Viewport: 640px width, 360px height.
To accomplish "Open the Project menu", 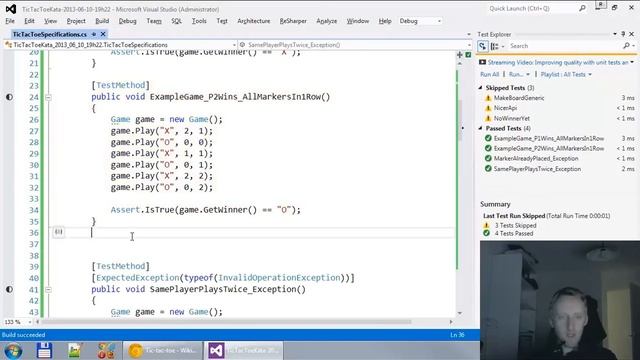I will (x=76, y=21).
